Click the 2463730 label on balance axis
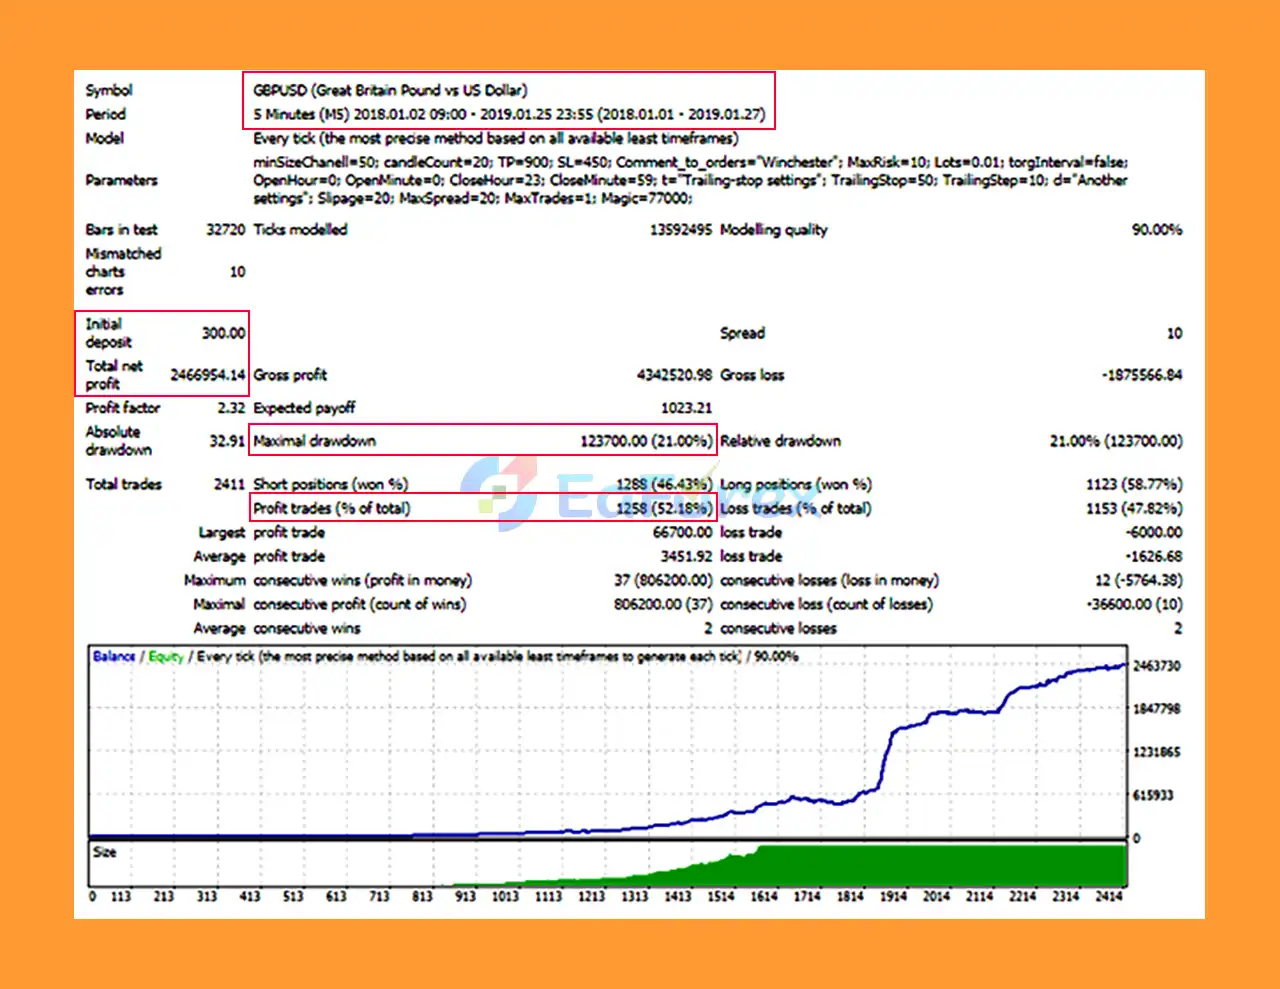 [1156, 666]
